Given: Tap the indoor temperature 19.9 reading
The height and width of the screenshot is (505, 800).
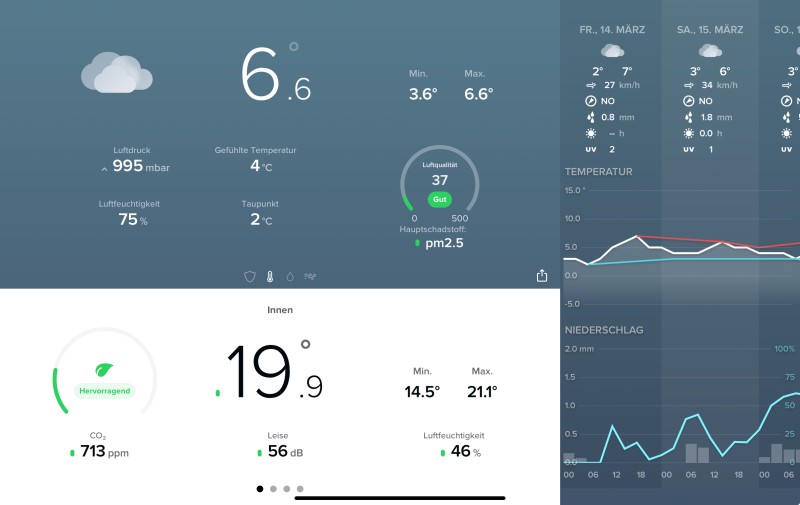Looking at the screenshot, I should [x=274, y=371].
